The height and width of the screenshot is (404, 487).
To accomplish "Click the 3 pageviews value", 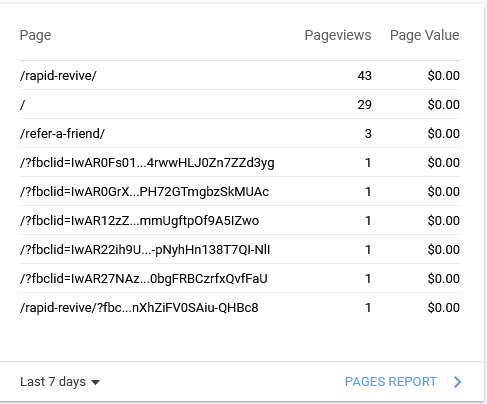I will click(x=368, y=134).
